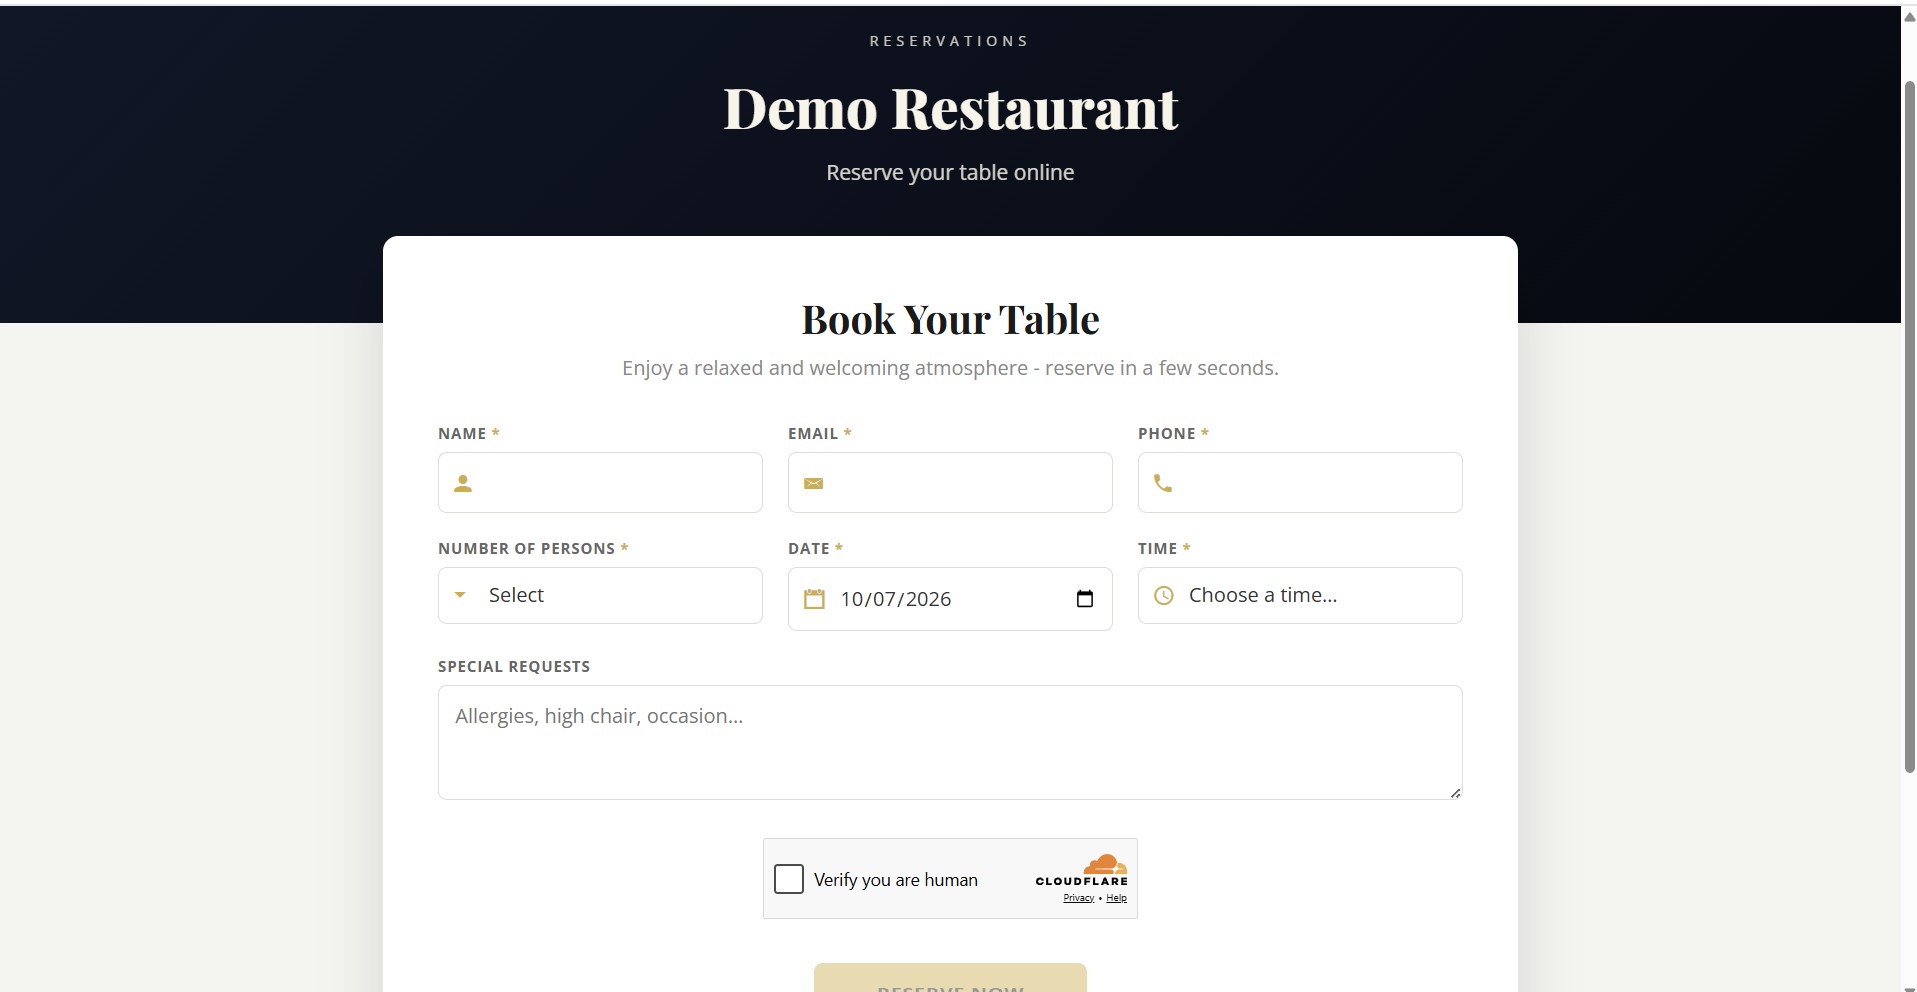The height and width of the screenshot is (992, 1917).
Task: Click the caret arrow beside Select
Action: point(460,595)
